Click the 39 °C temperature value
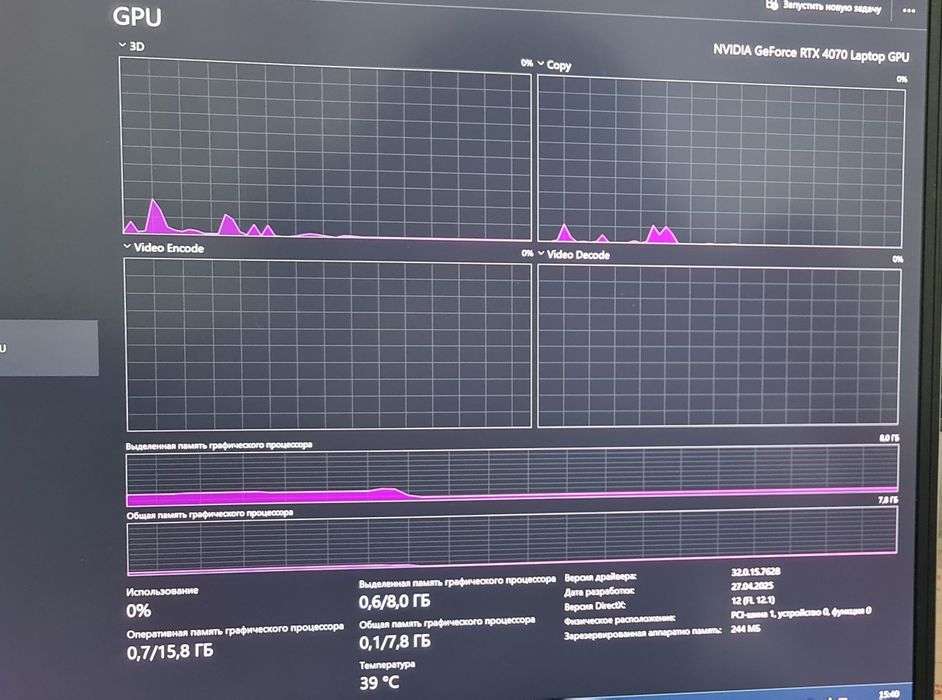 click(x=379, y=683)
